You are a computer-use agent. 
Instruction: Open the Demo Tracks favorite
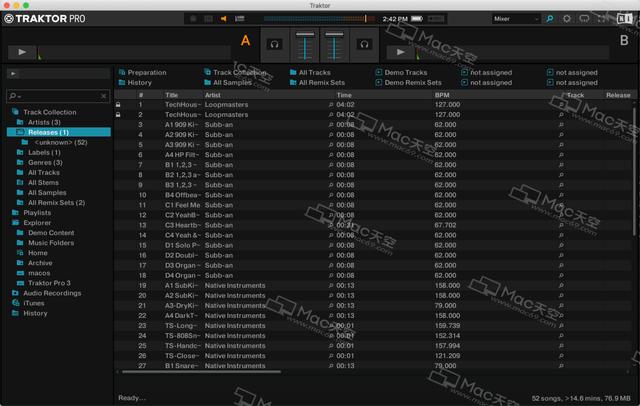[401, 72]
